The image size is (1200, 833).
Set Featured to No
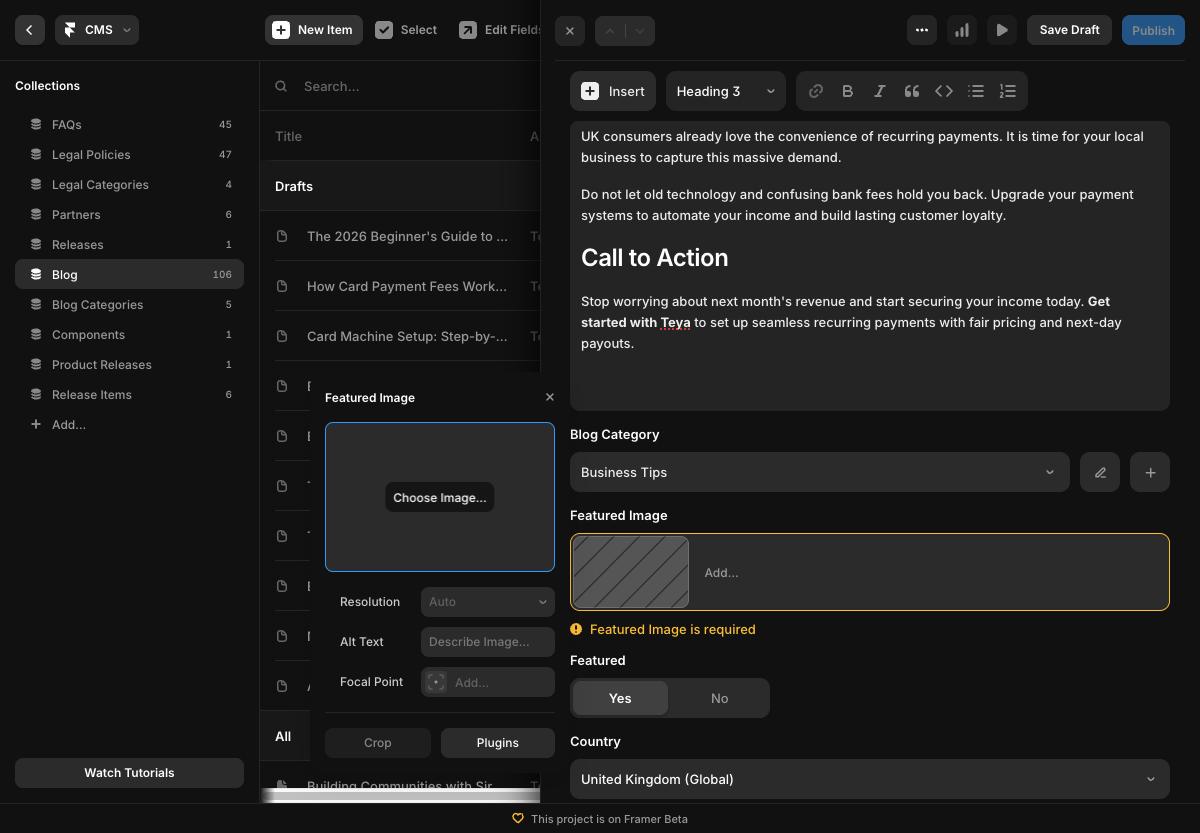point(719,698)
